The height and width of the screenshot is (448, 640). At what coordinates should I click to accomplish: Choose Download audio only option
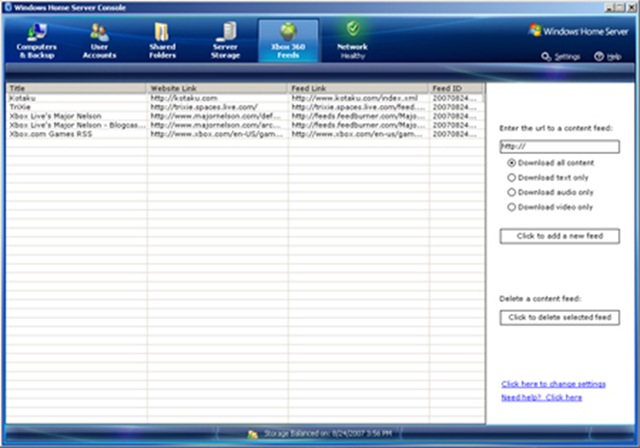click(x=550, y=192)
